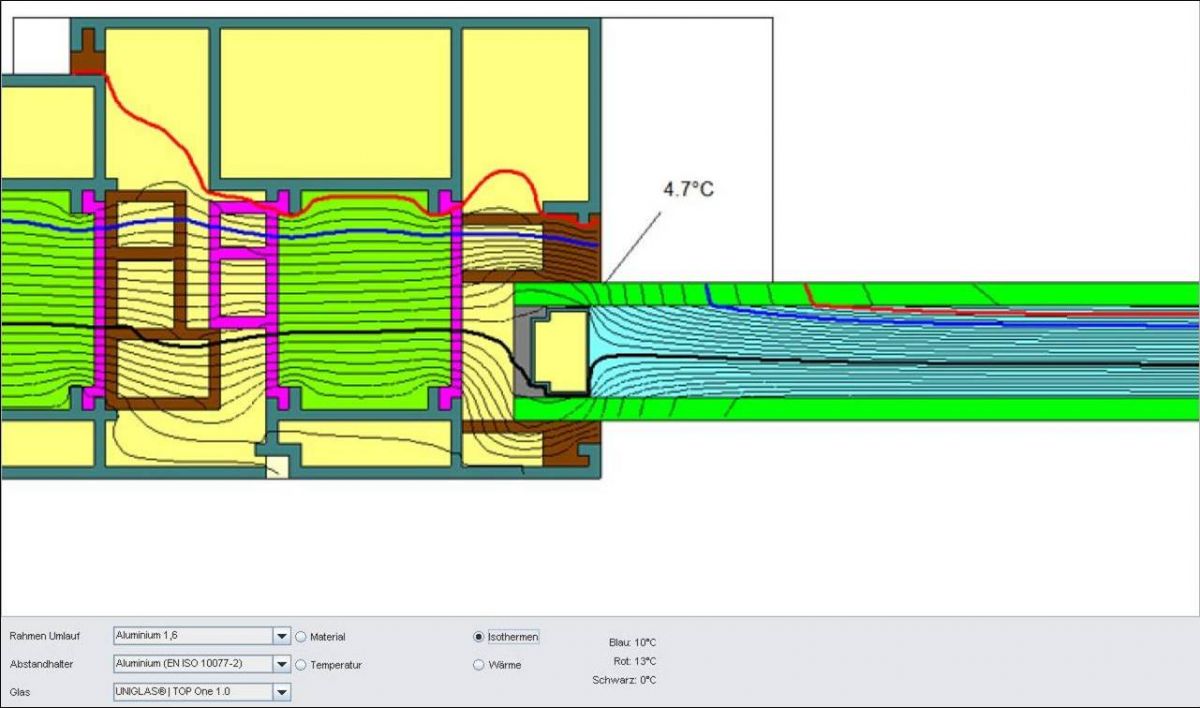Open the Rahmen Umlauf dropdown
1200x708 pixels.
tap(281, 636)
